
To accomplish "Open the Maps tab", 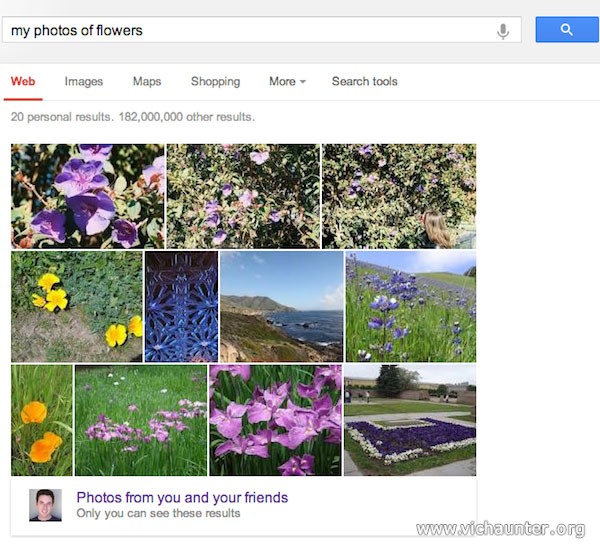I will tap(147, 81).
